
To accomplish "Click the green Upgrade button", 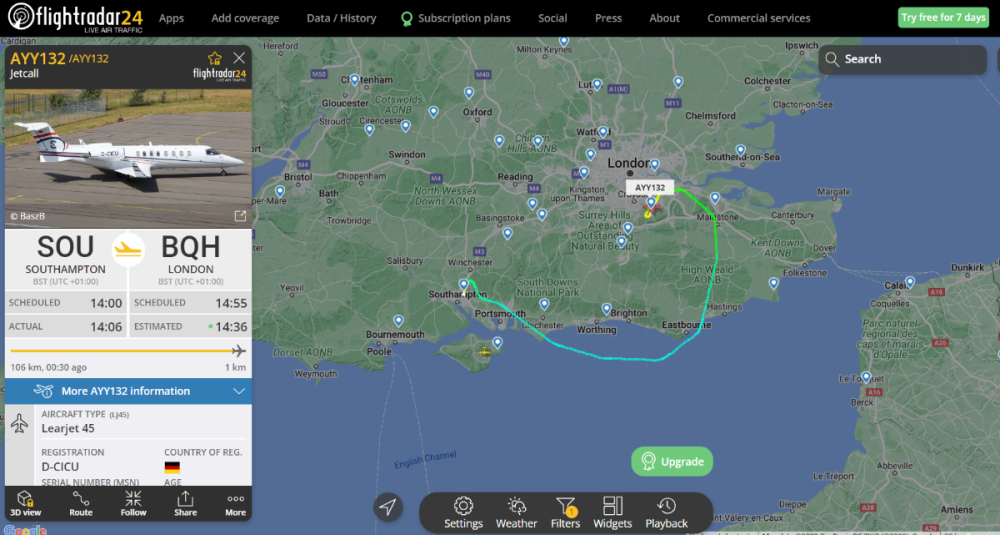I will click(672, 461).
